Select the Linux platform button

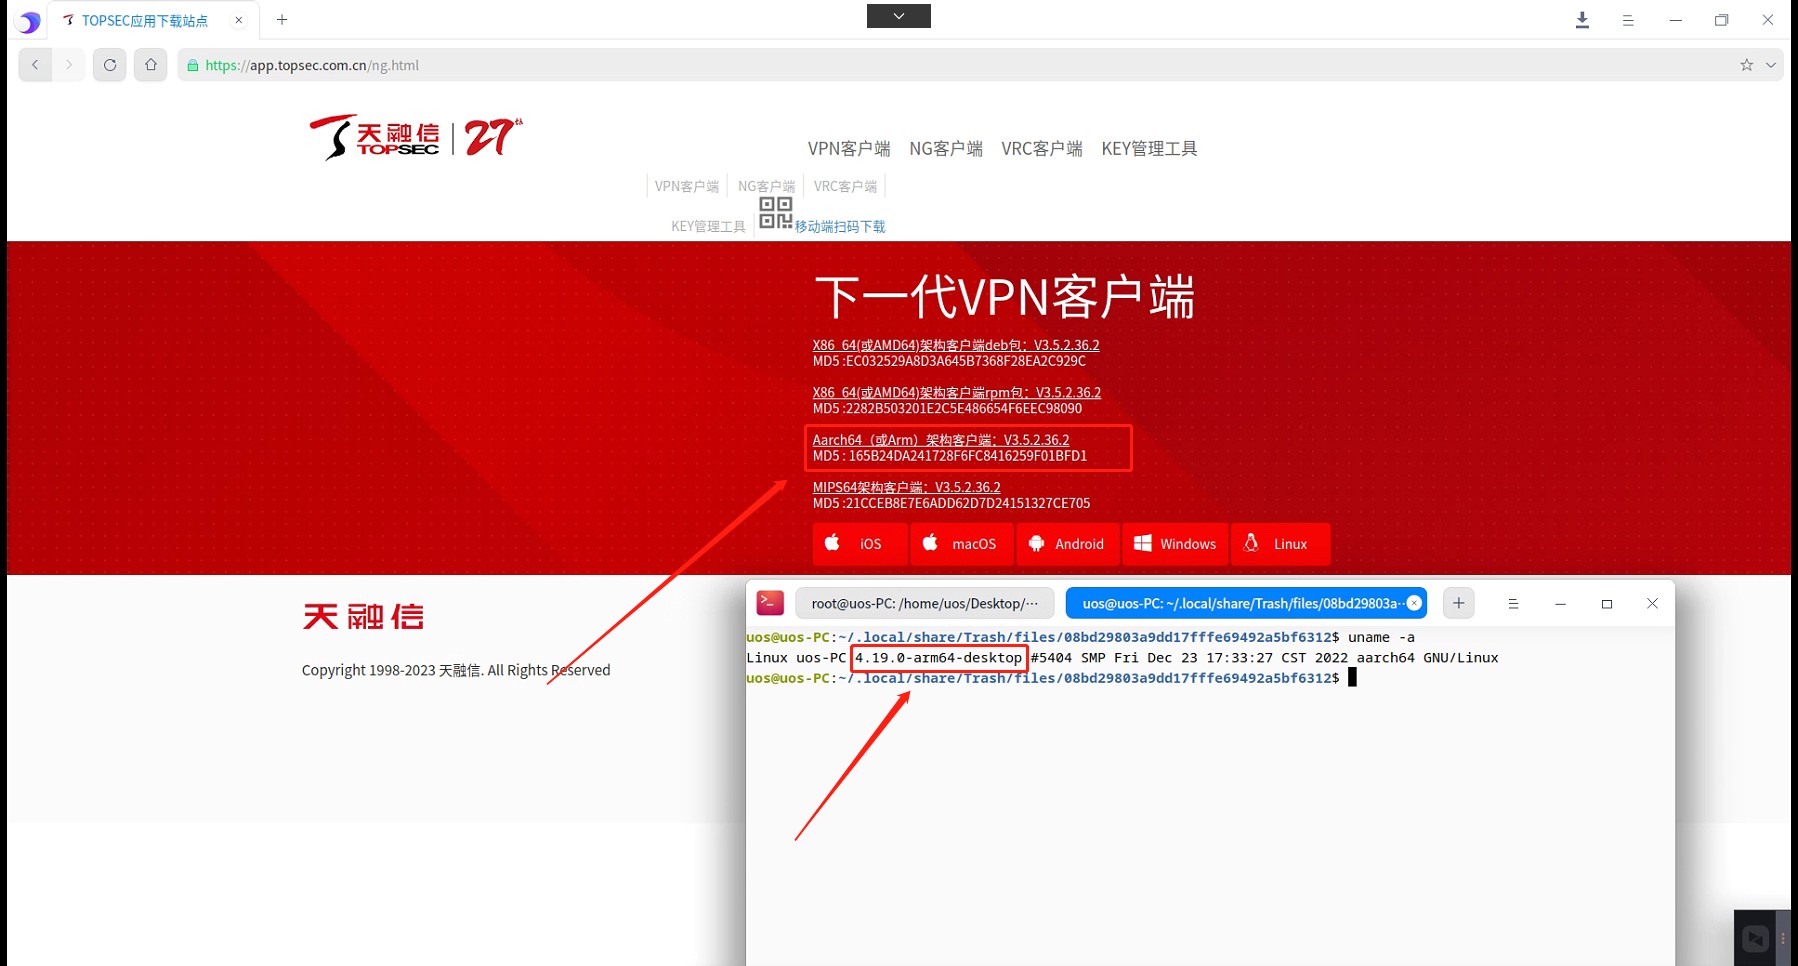pyautogui.click(x=1281, y=544)
